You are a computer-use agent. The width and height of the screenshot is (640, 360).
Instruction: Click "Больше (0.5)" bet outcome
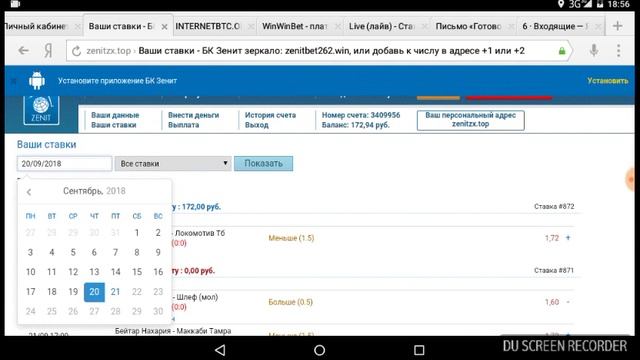point(291,302)
